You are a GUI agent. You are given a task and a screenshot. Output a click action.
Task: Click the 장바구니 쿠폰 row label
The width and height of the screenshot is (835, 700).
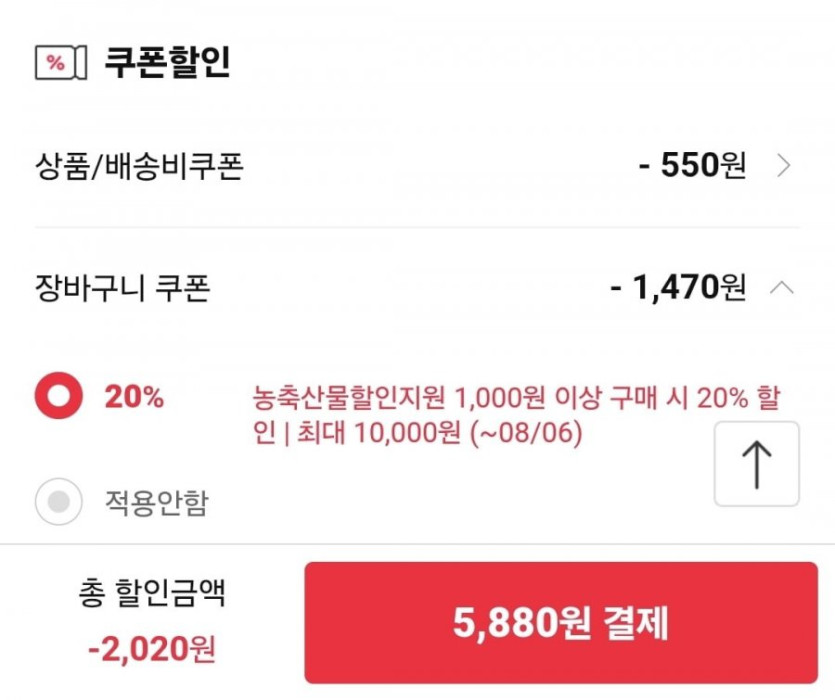coord(122,289)
